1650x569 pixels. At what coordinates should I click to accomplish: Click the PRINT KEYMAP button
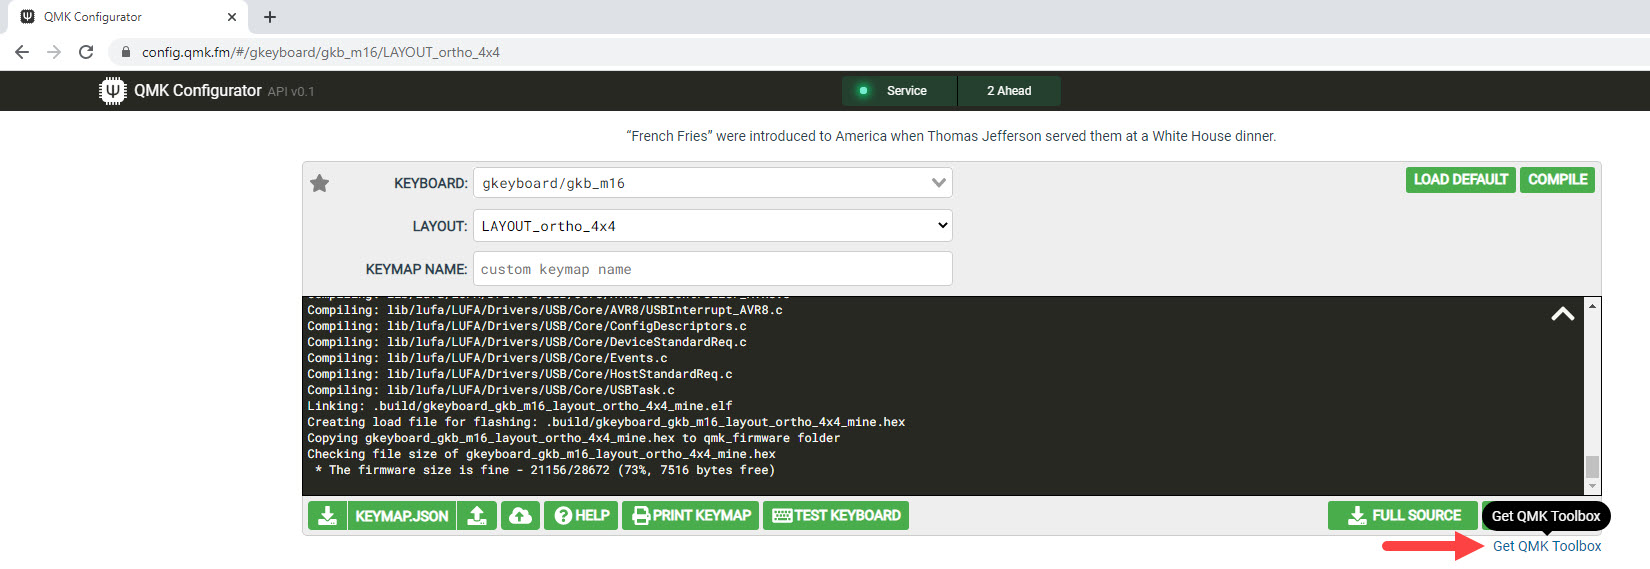tap(690, 516)
